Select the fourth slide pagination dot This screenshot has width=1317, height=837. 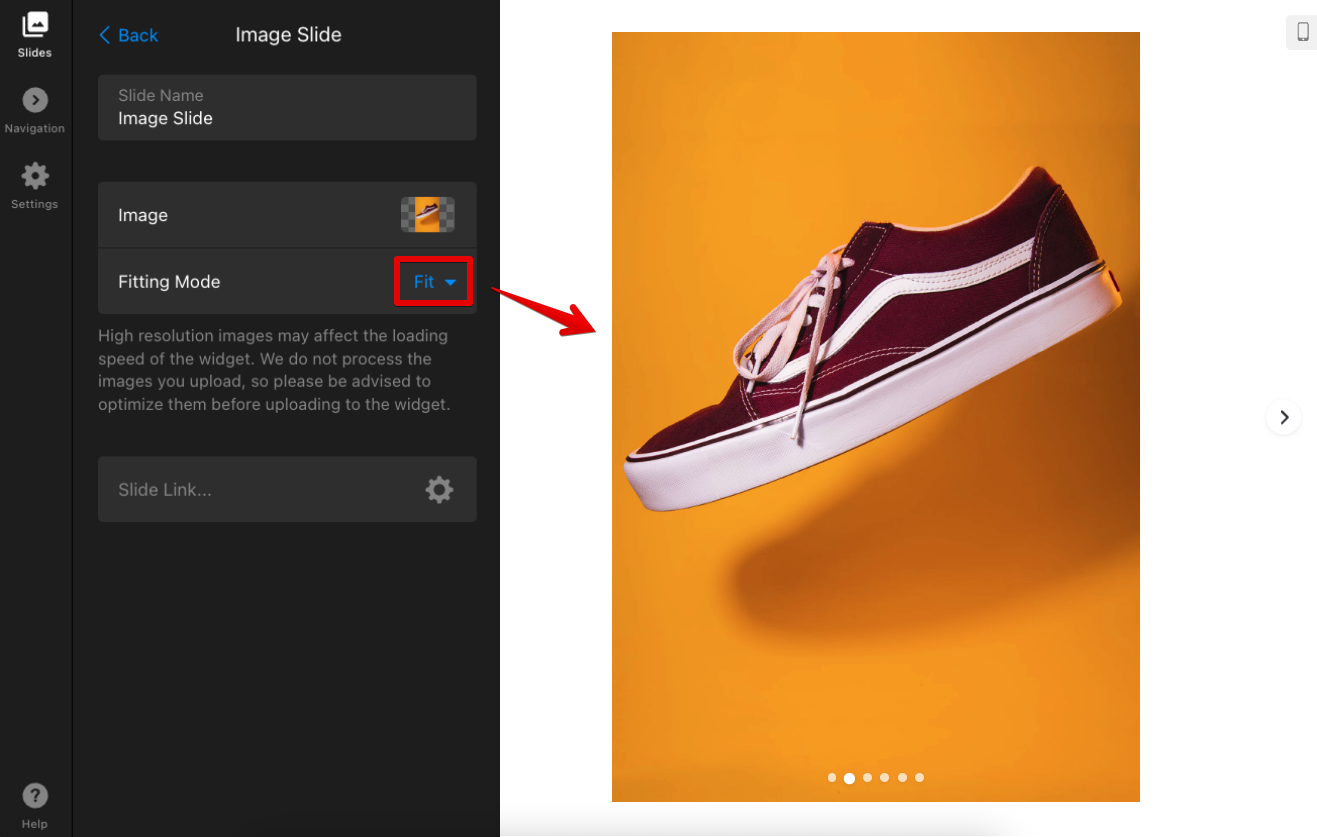pos(884,777)
